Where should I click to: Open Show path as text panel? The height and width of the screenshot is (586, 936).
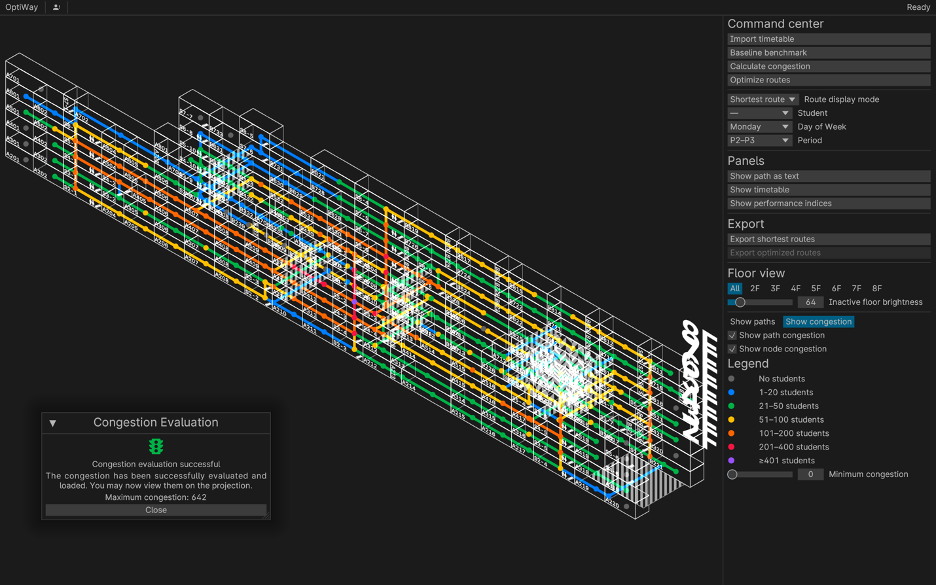[x=829, y=176]
